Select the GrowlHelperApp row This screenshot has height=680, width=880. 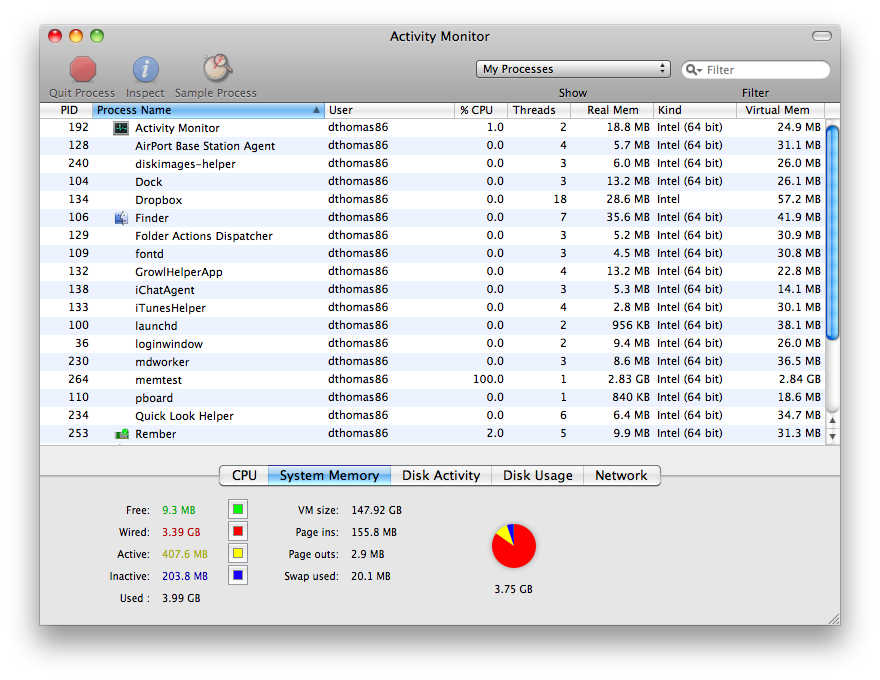(433, 271)
